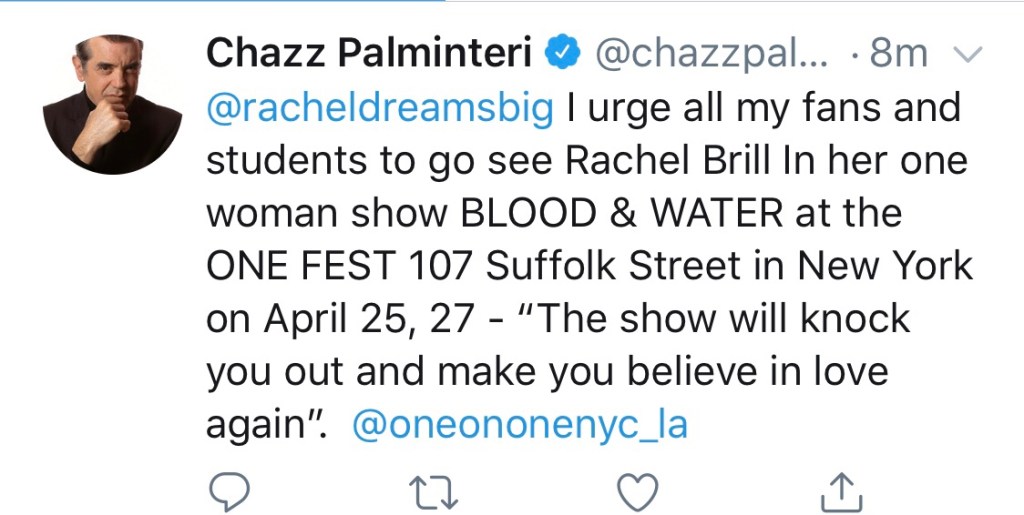Open the @oneononenyc_la mention
The height and width of the screenshot is (515, 1024).
pyautogui.click(x=520, y=425)
